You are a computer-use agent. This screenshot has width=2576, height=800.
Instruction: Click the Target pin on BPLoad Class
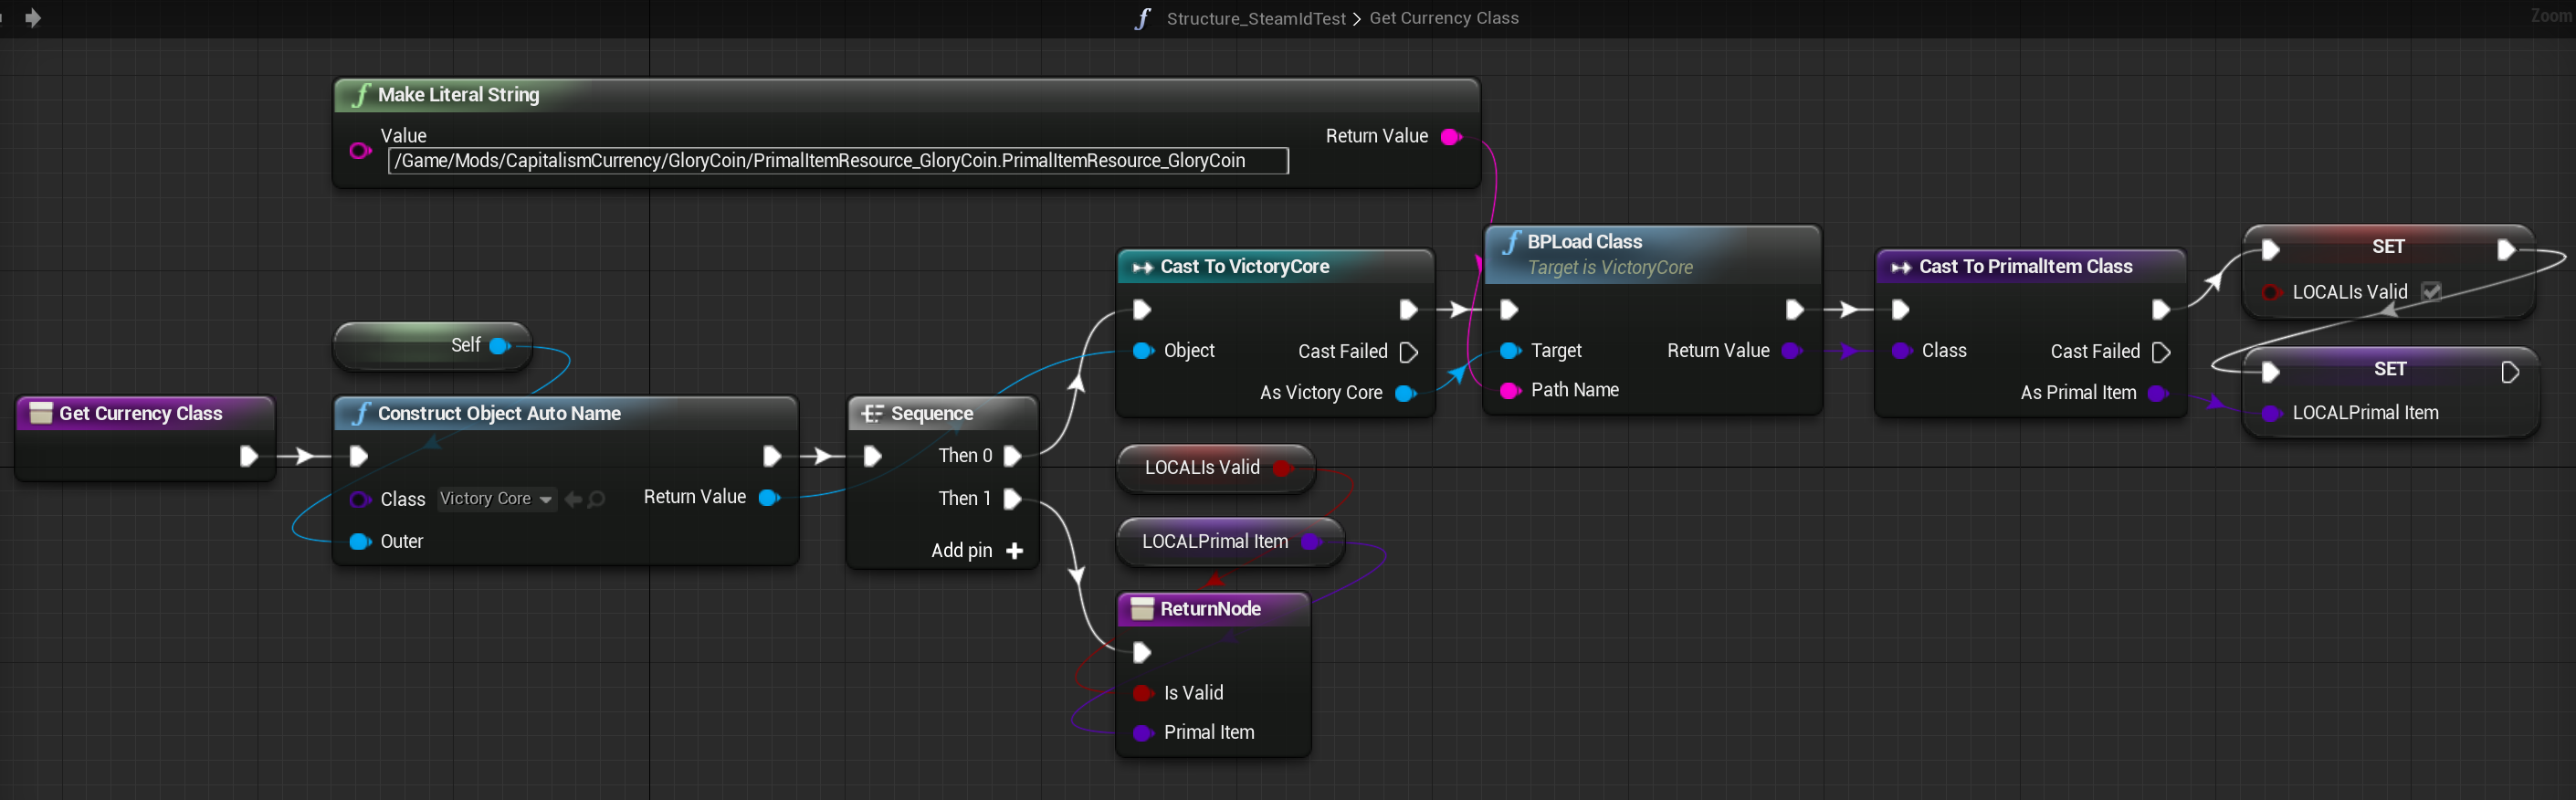[x=1510, y=351]
